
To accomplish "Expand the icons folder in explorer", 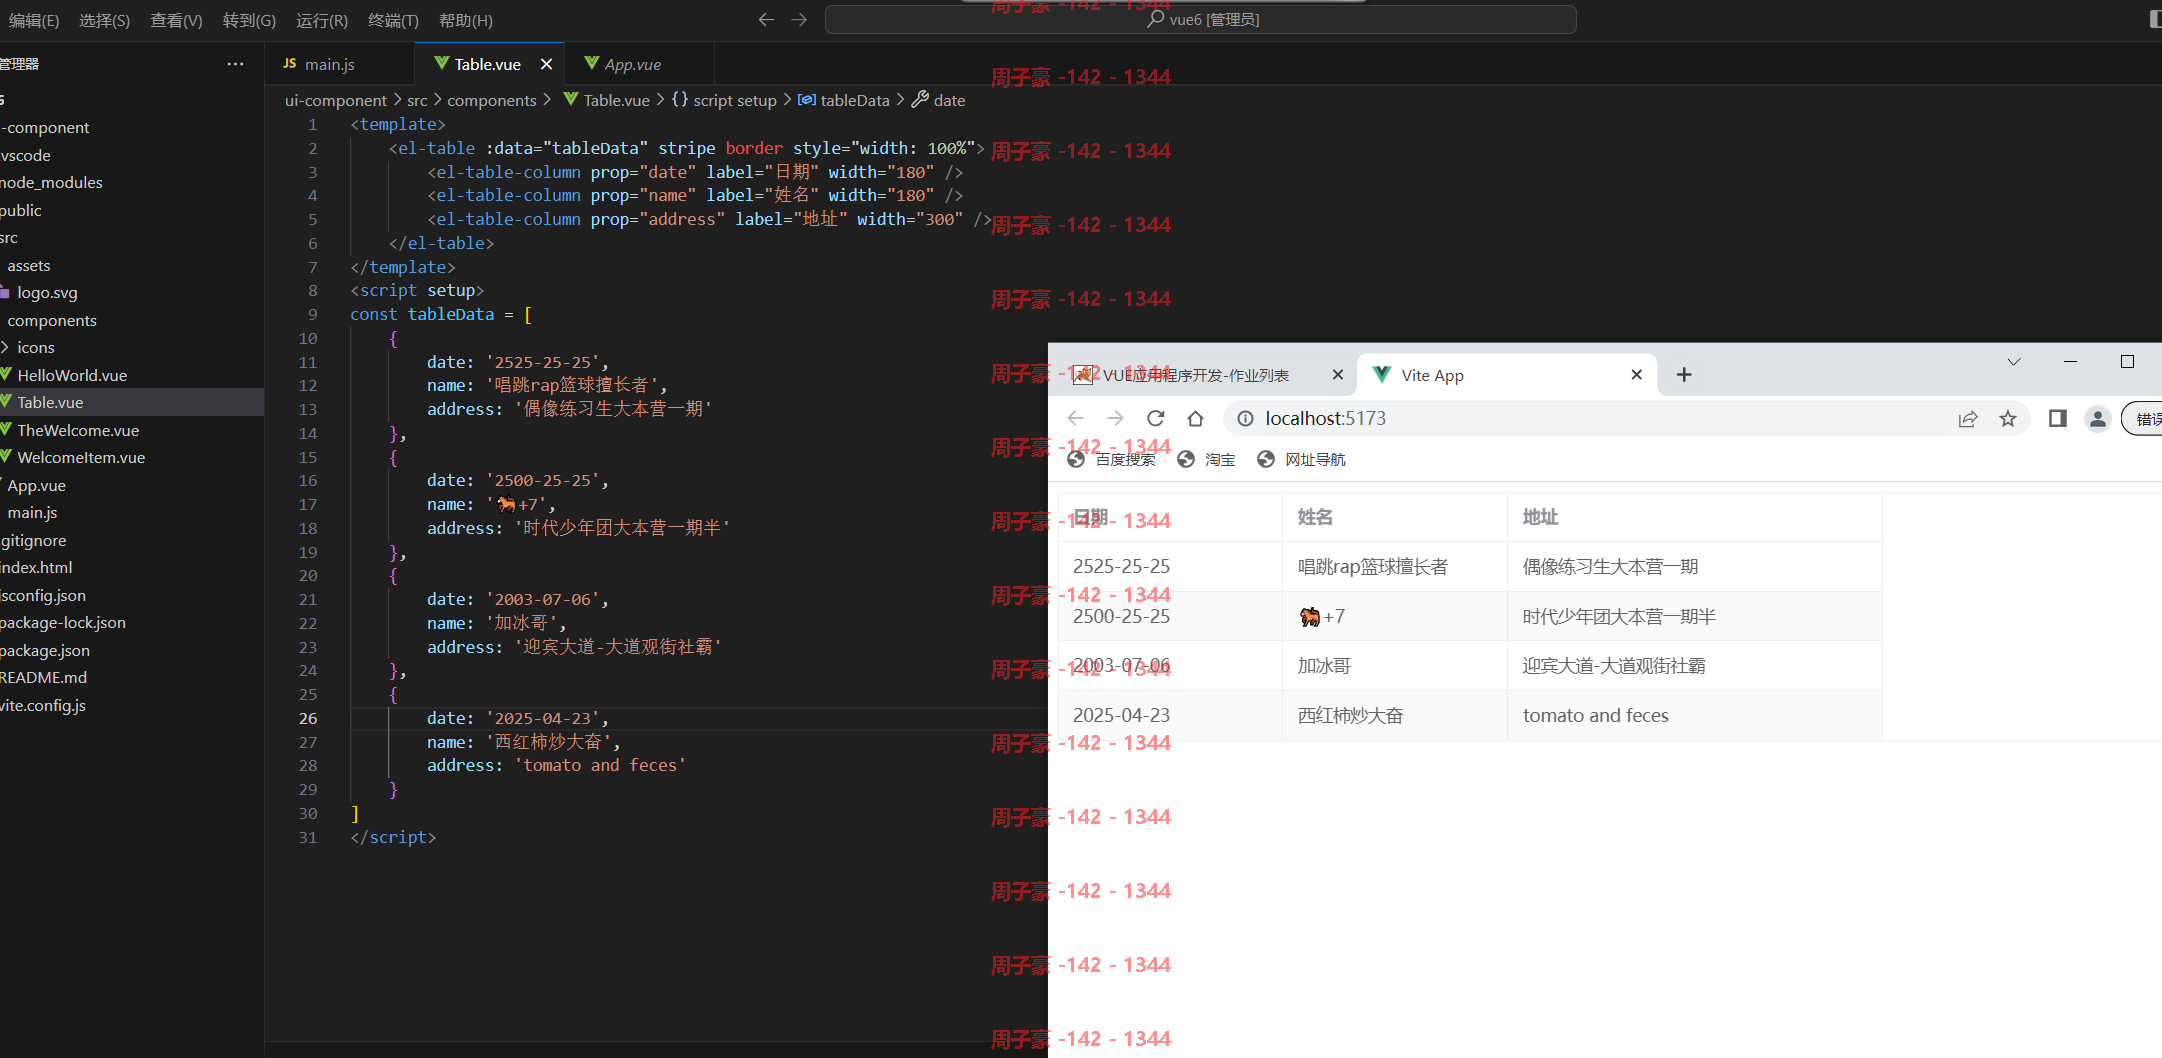I will (x=35, y=348).
